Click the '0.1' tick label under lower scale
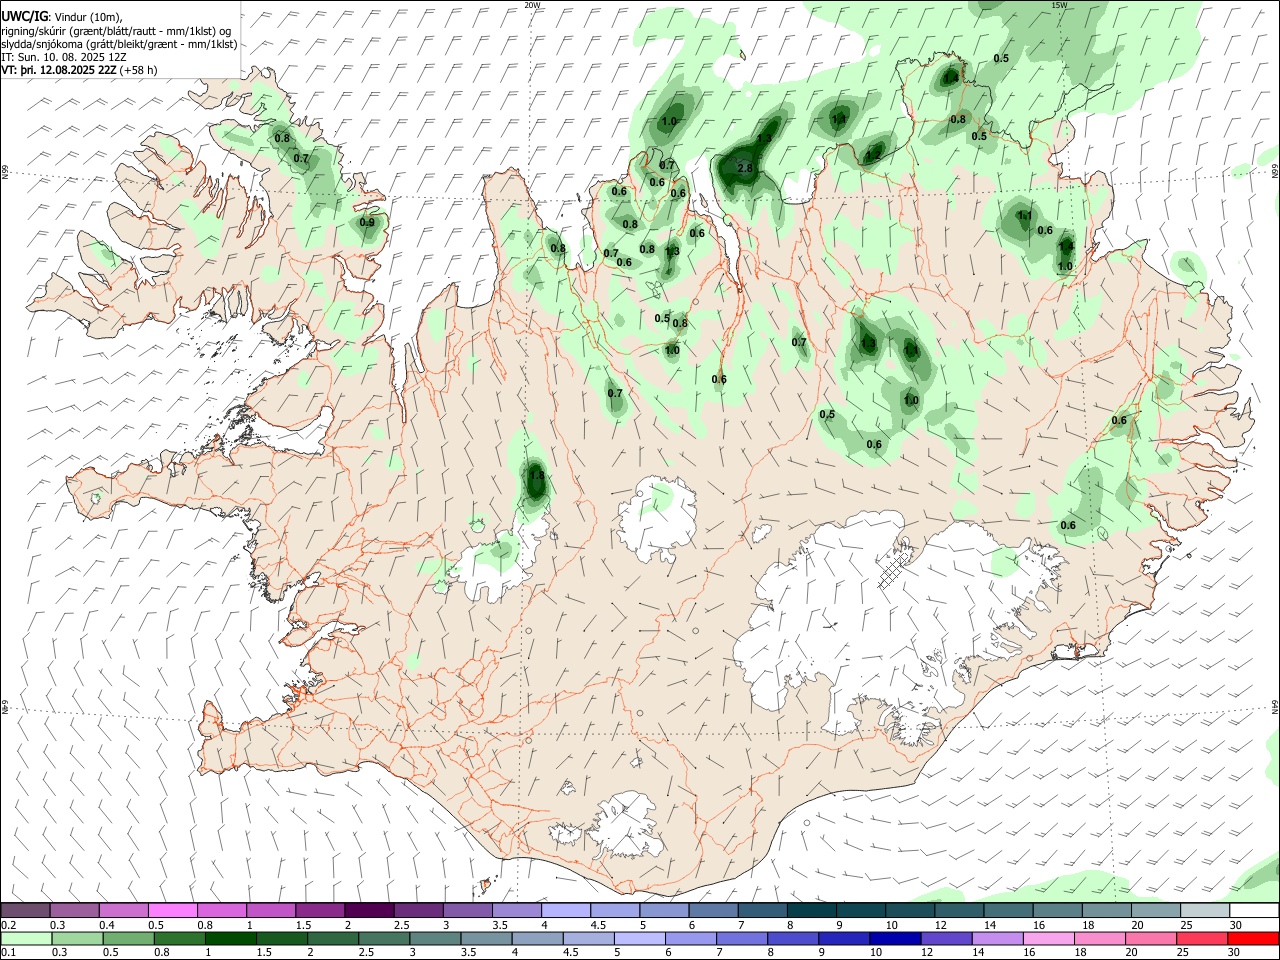 8,953
